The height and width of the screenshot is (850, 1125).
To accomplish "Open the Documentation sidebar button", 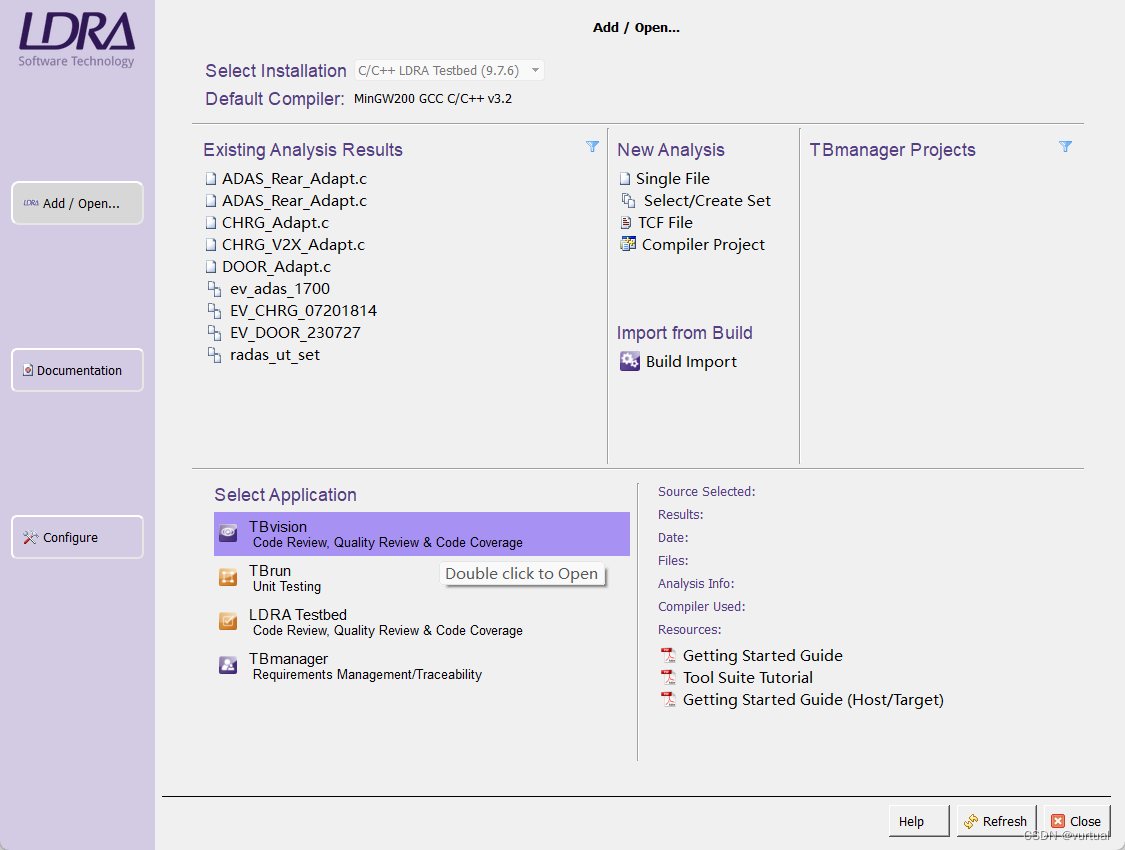I will 77,370.
